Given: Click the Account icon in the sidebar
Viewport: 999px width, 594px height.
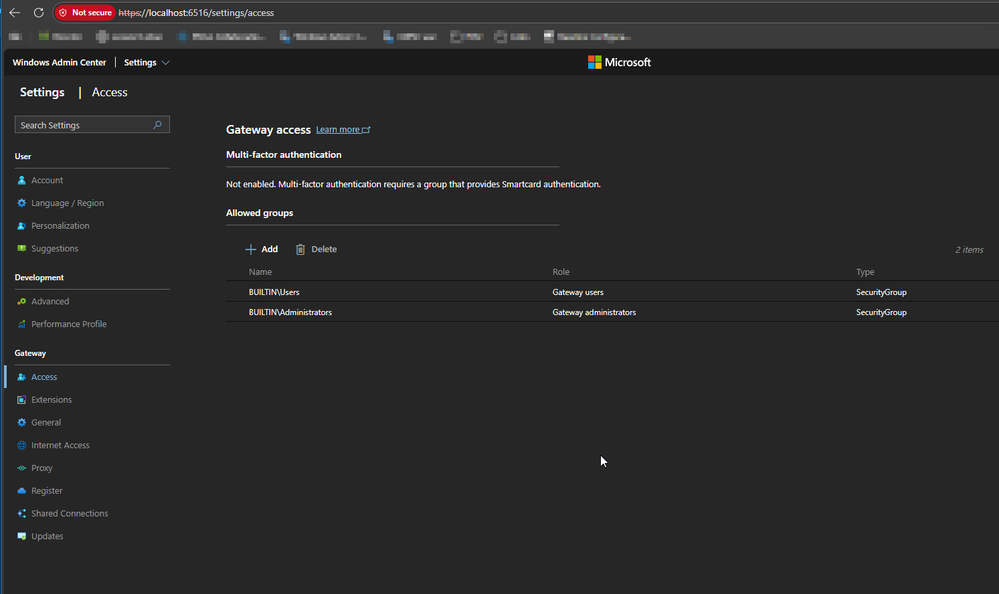Looking at the screenshot, I should [22, 181].
